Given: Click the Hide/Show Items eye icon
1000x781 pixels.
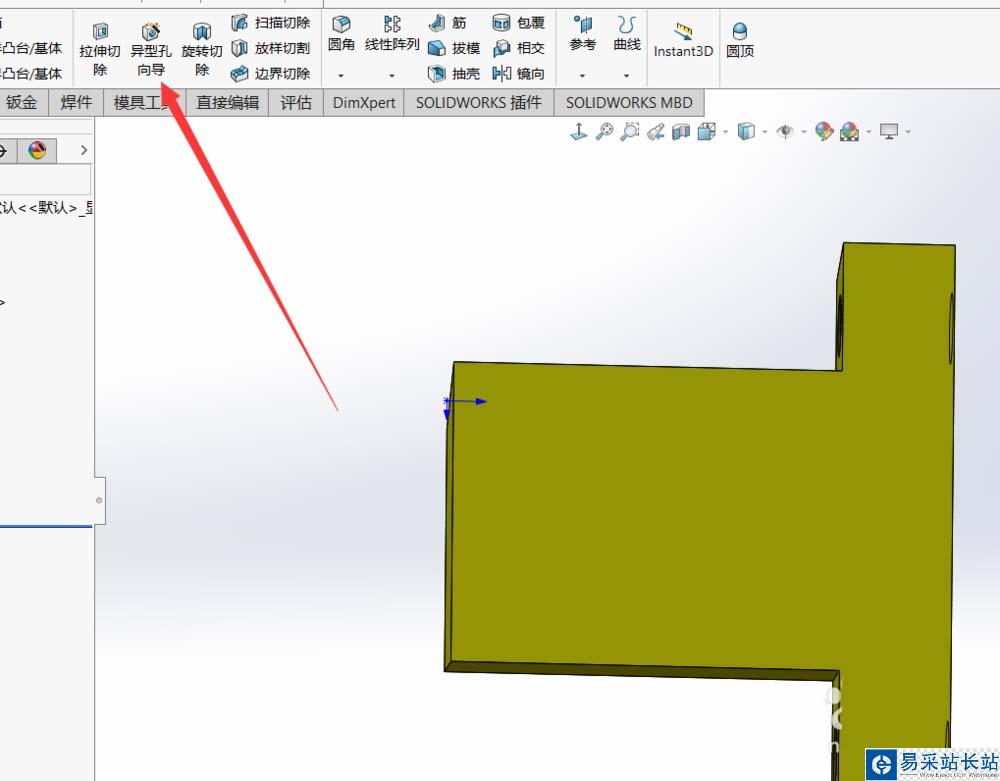Looking at the screenshot, I should coord(785,131).
